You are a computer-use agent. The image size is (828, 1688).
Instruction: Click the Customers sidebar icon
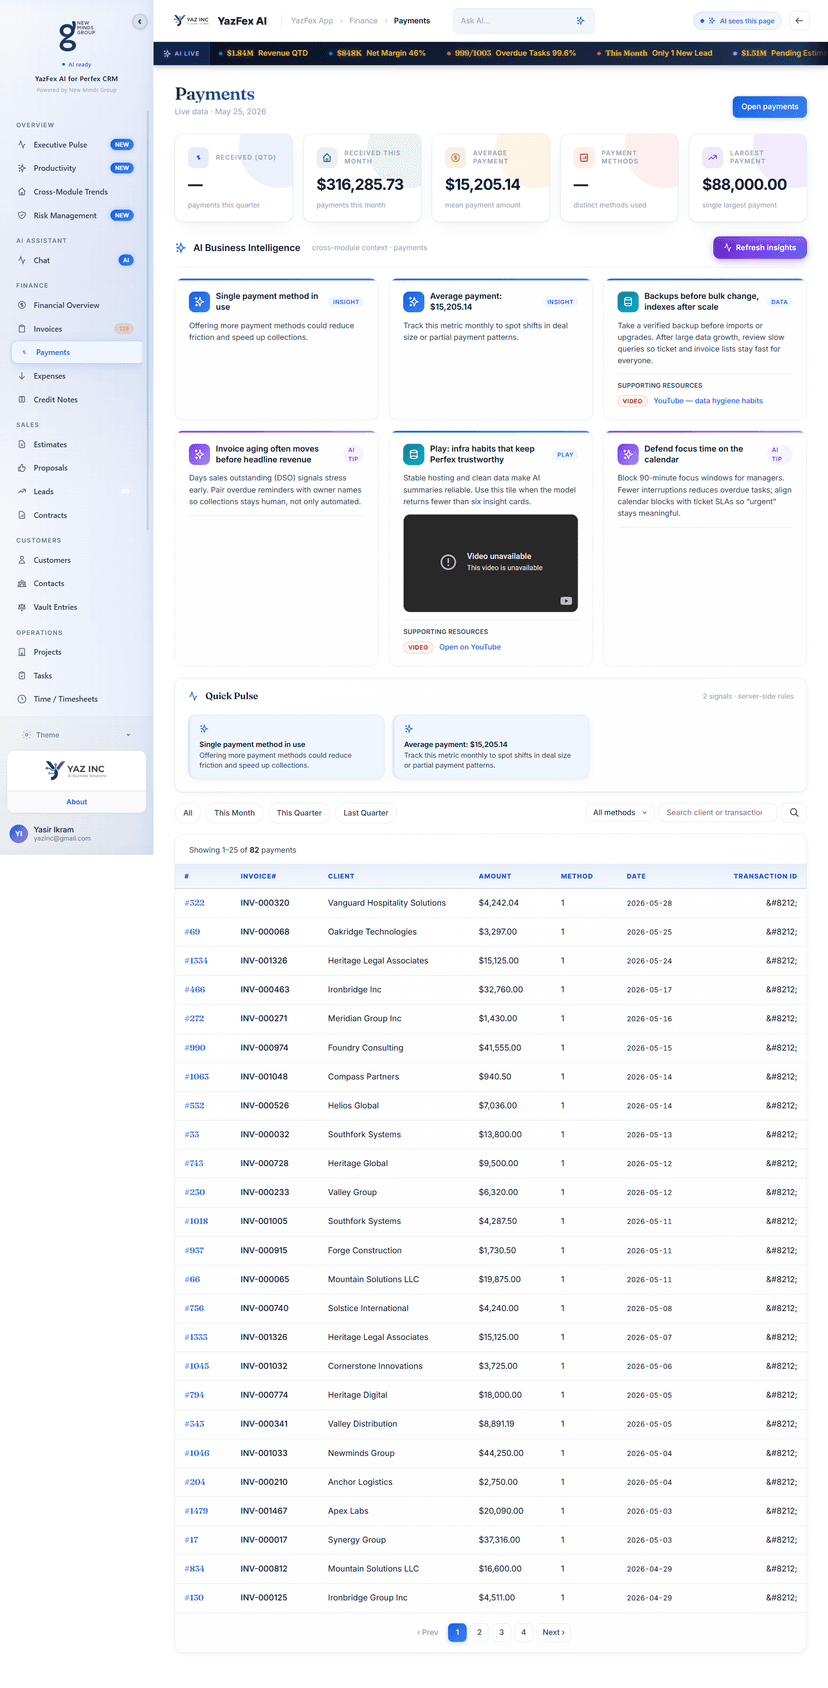pyautogui.click(x=22, y=560)
